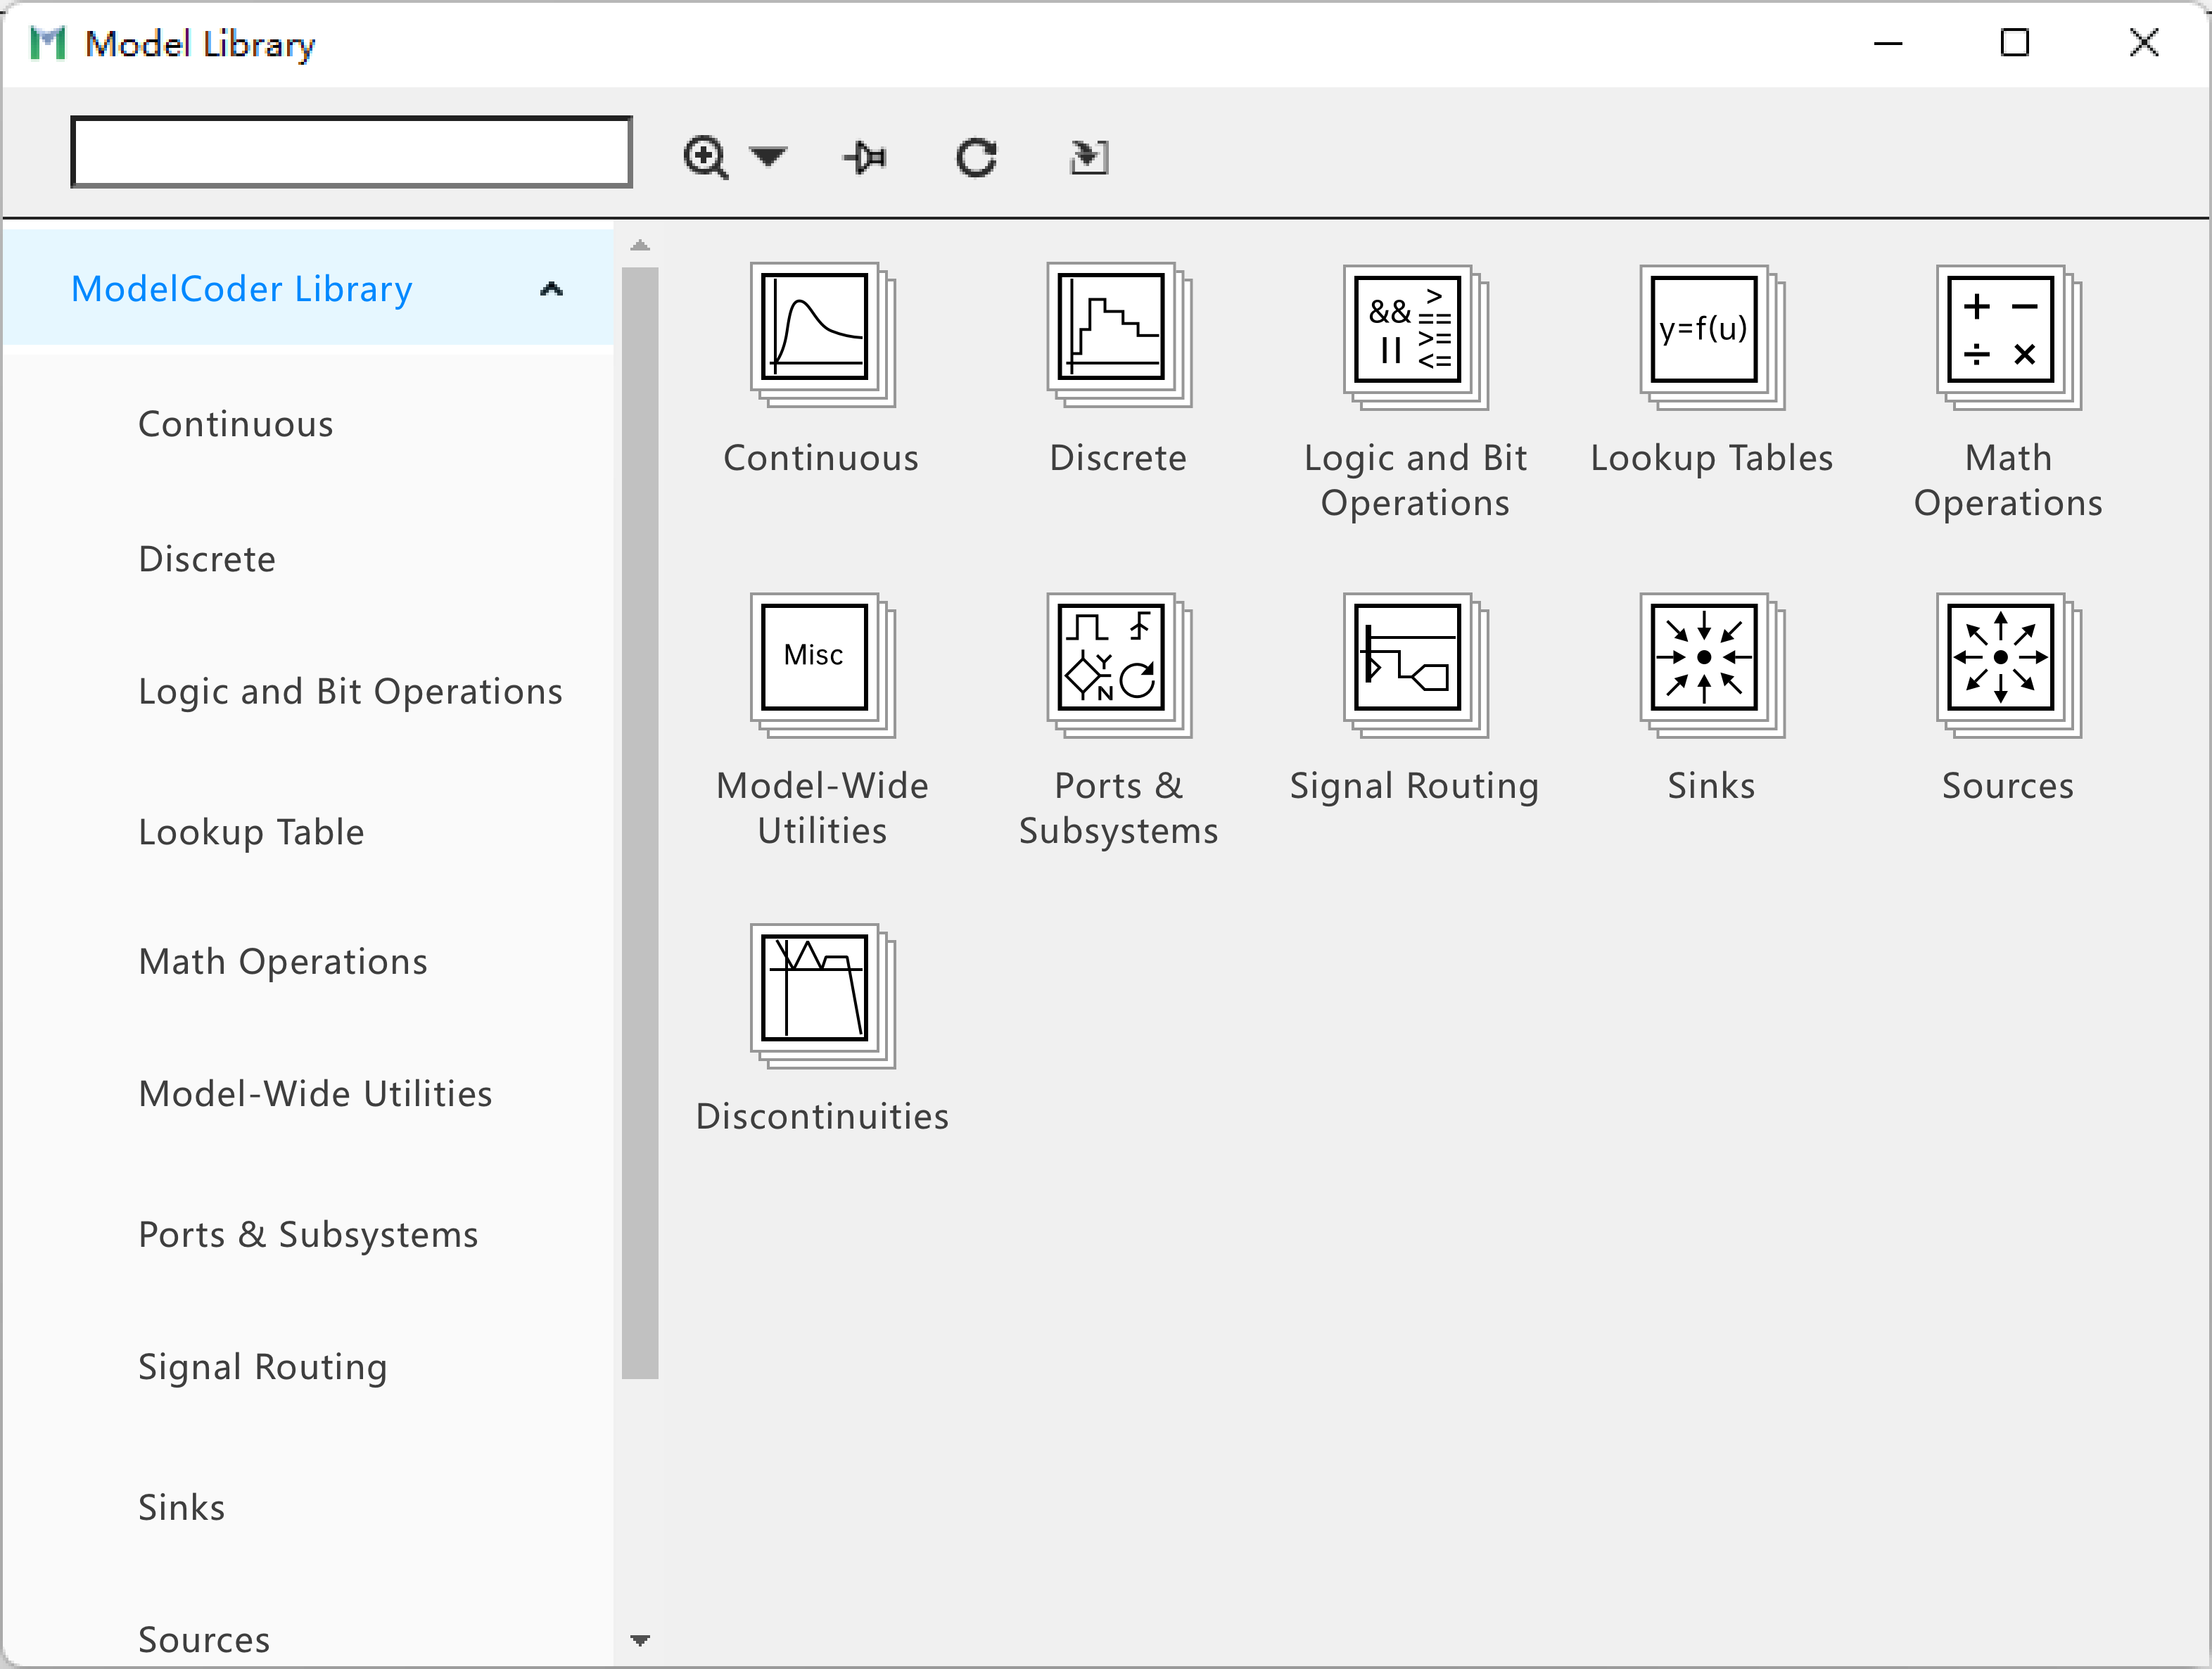The image size is (2212, 1669).
Task: Select Lookup Table in the sidebar
Action: click(x=251, y=832)
